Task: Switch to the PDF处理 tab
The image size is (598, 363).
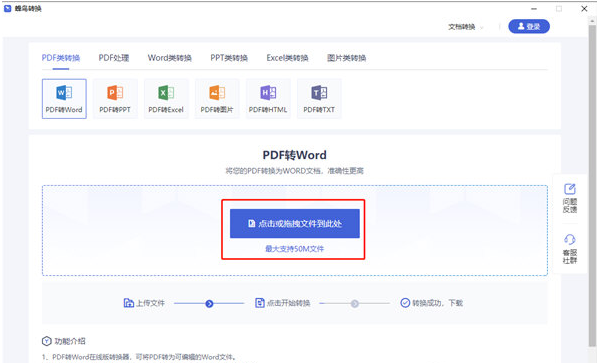Action: click(x=114, y=58)
